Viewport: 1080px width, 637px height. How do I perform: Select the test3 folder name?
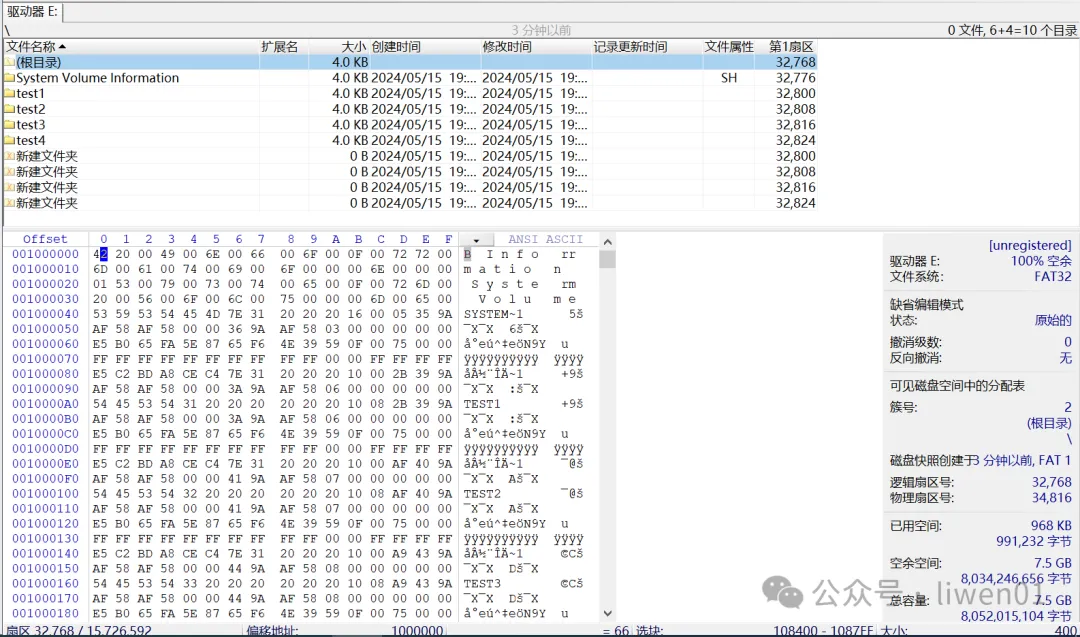point(30,125)
